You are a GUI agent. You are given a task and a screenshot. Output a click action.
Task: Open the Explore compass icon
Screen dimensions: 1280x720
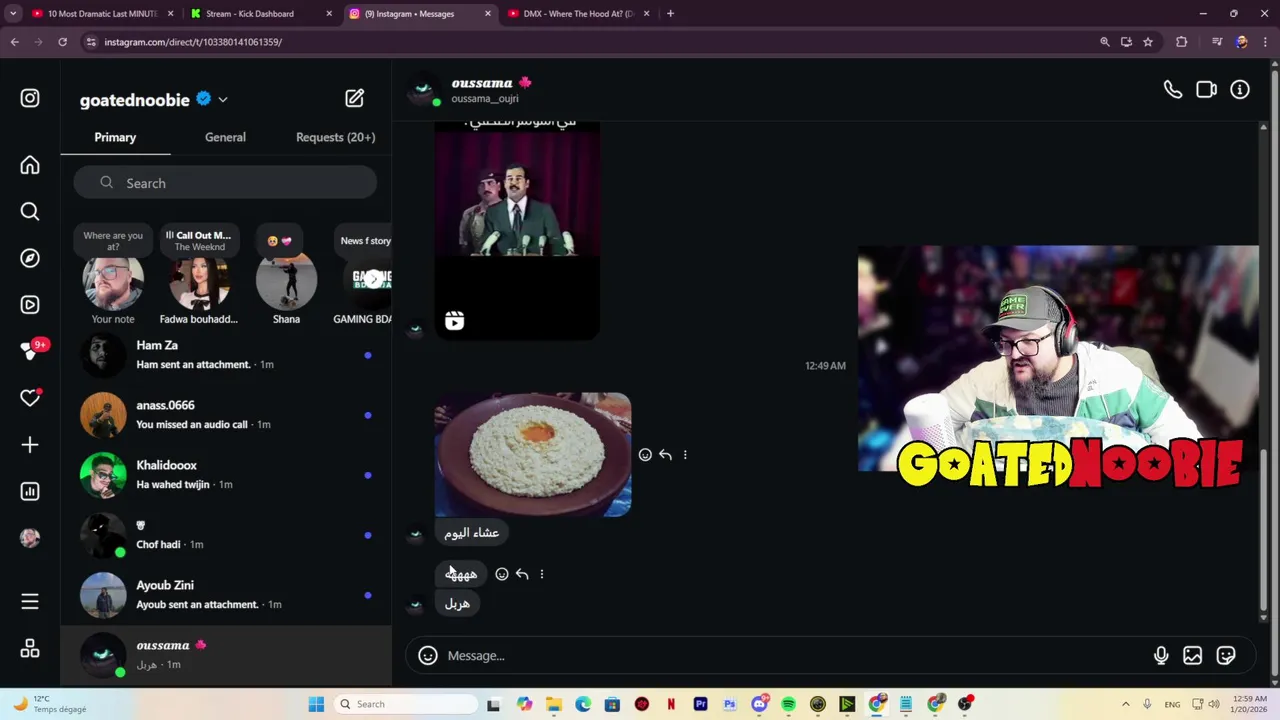(x=30, y=258)
